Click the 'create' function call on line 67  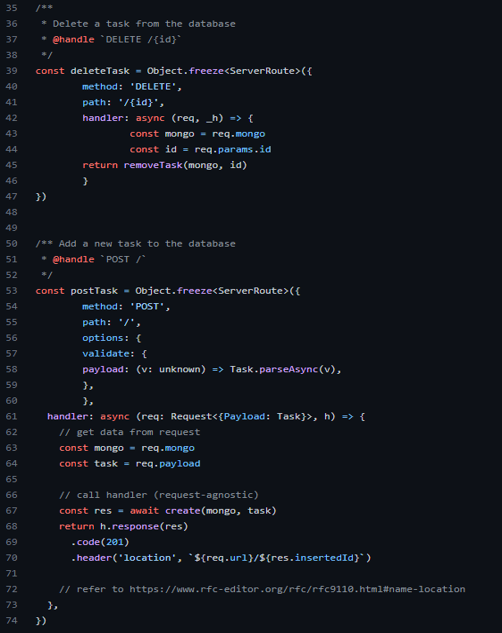click(182, 511)
